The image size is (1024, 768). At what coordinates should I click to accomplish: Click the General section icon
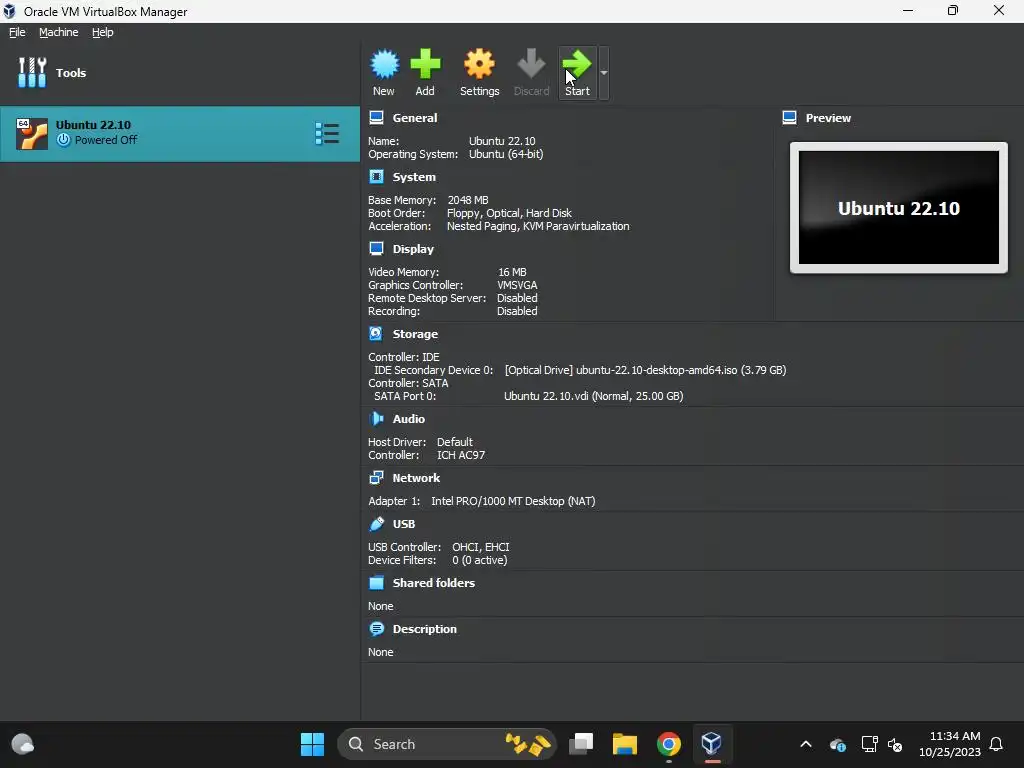coord(376,118)
